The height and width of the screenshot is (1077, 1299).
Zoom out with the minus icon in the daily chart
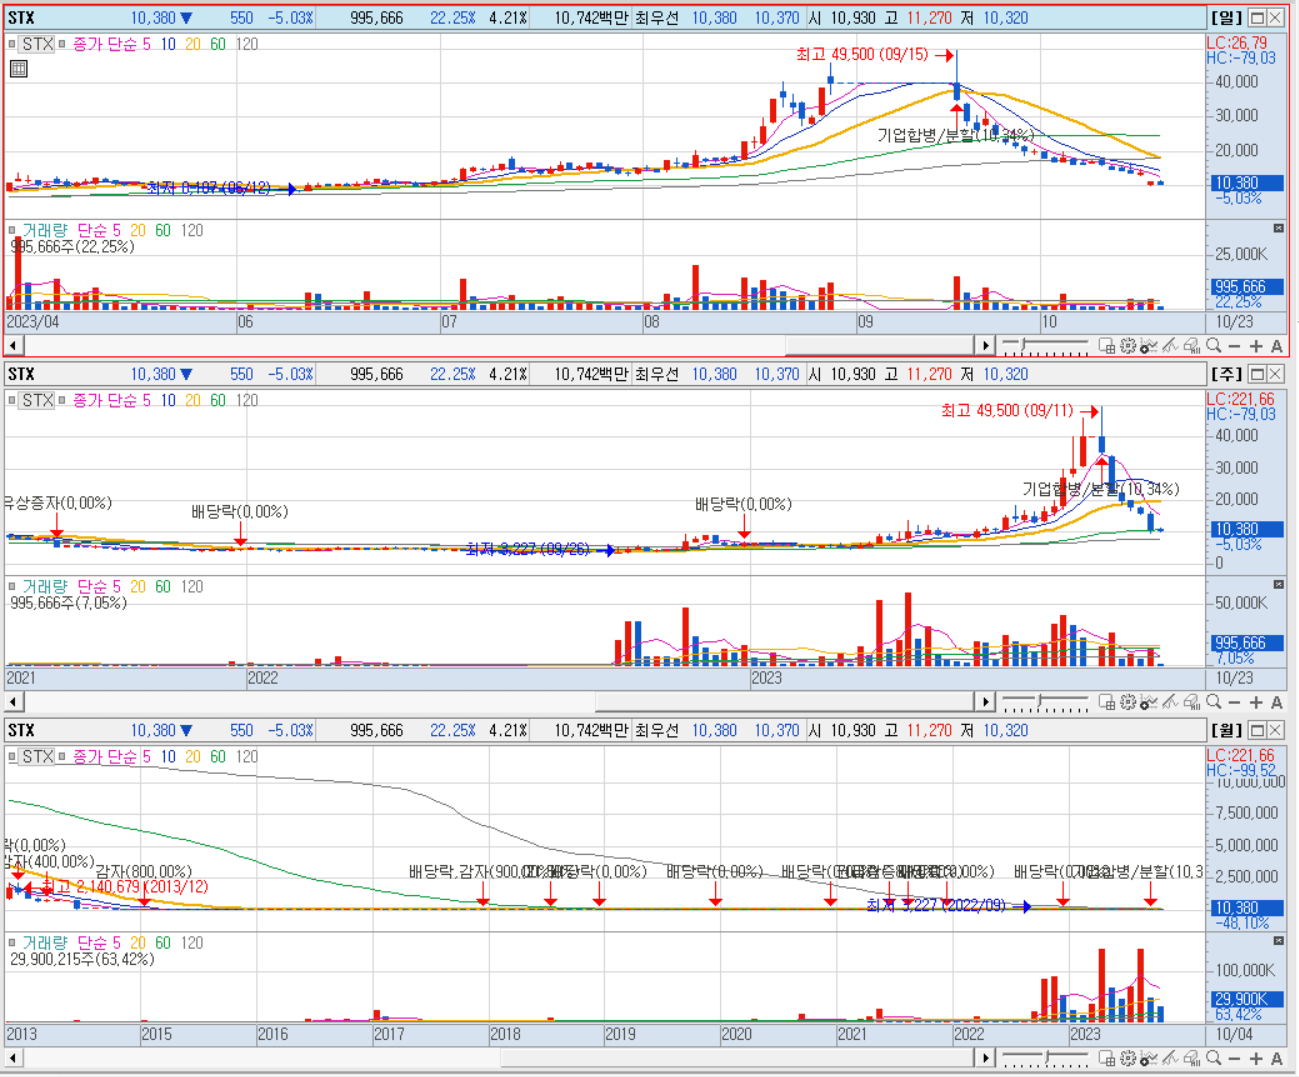coord(1234,346)
